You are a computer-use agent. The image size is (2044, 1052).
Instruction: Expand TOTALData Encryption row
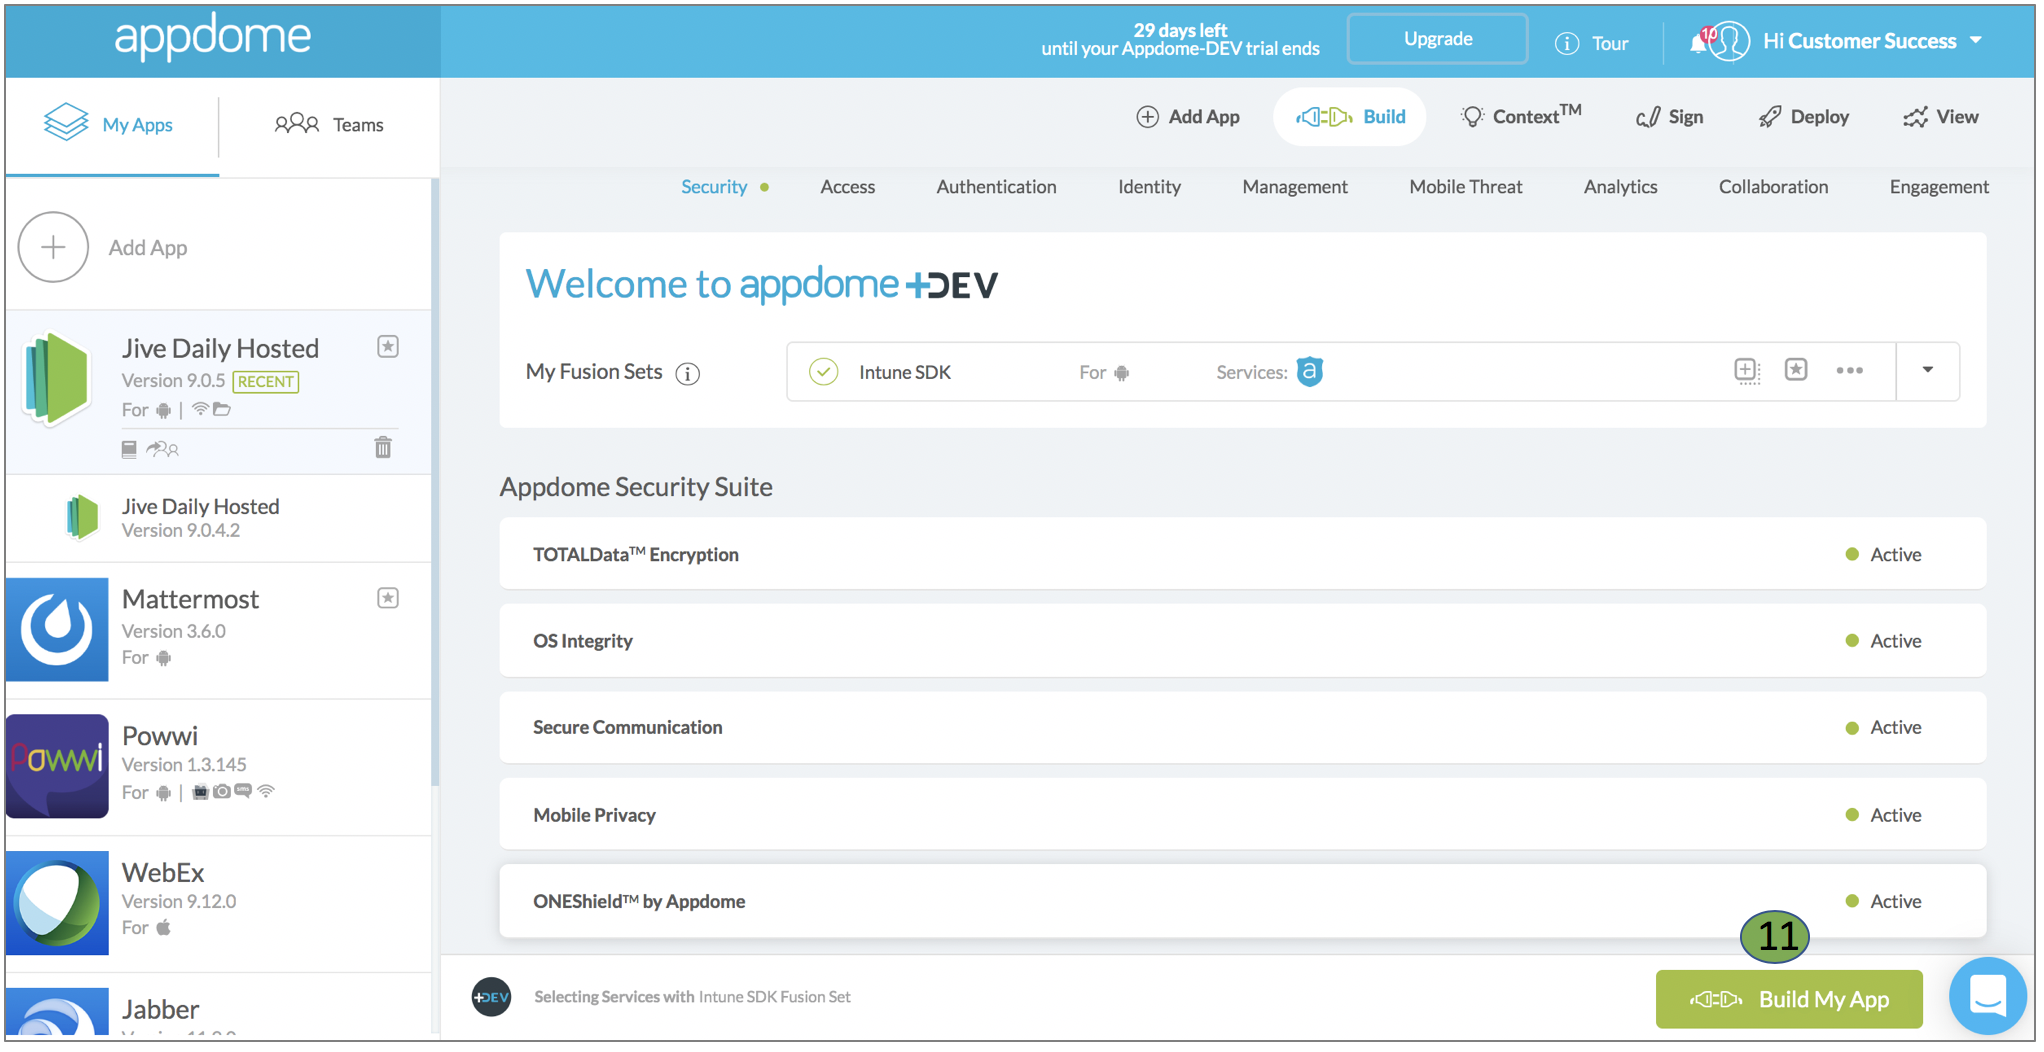click(1242, 554)
